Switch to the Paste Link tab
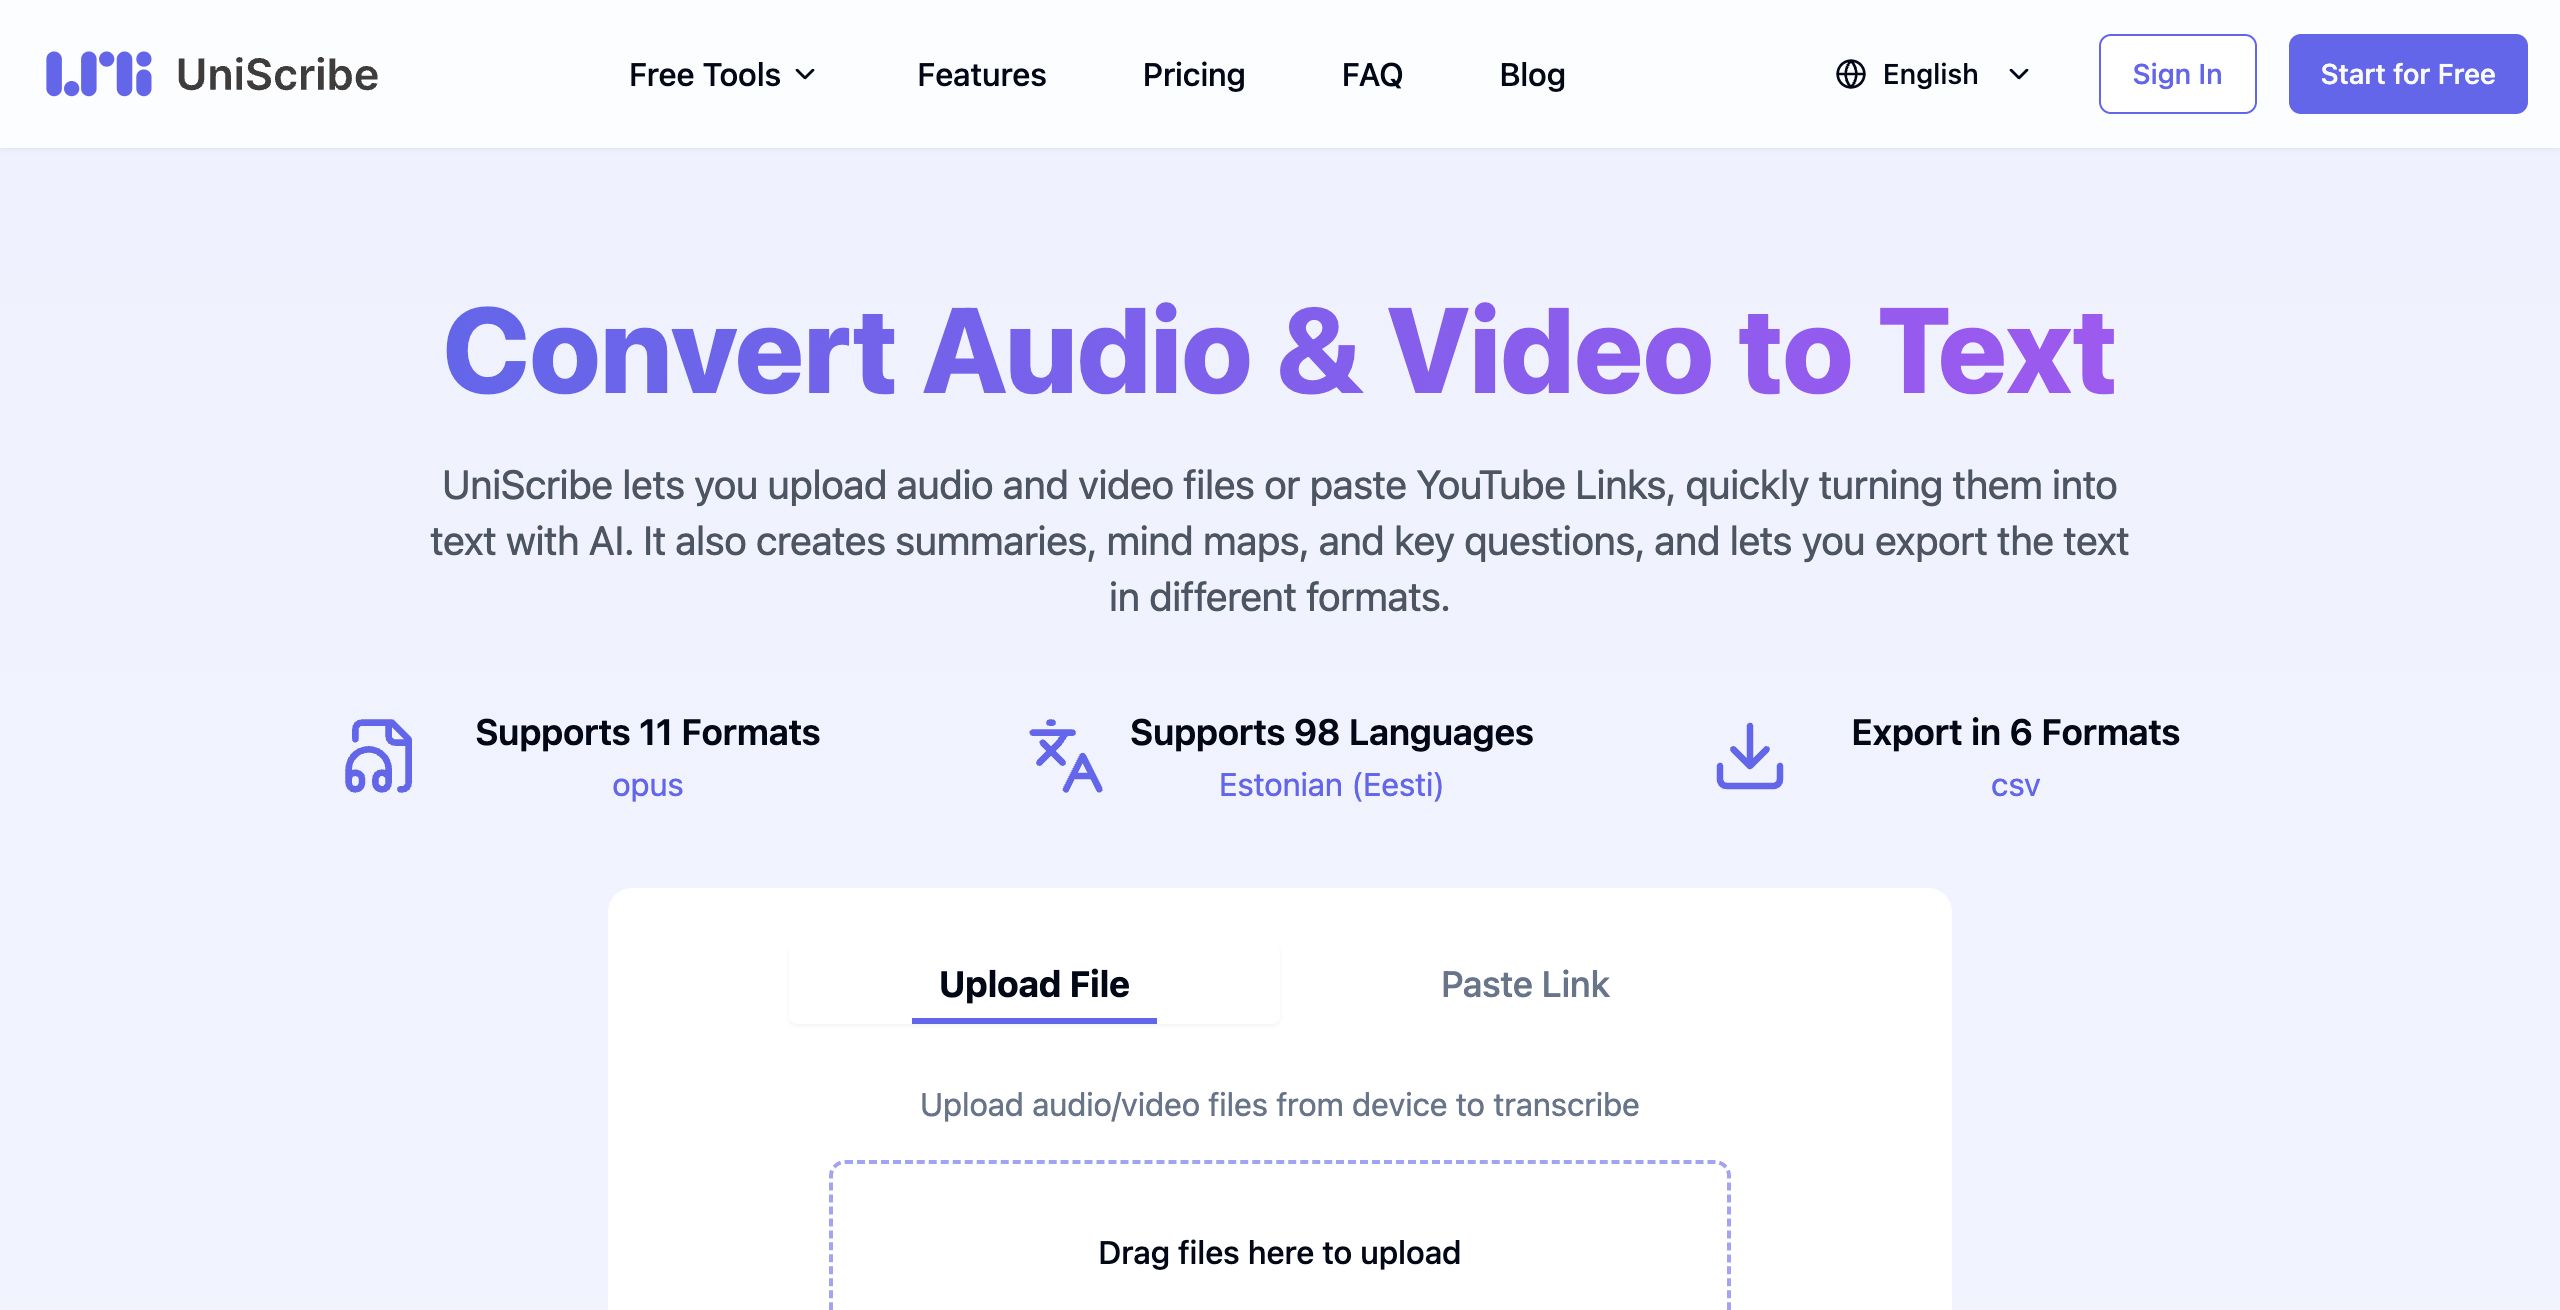This screenshot has height=1310, width=2560. (1524, 984)
